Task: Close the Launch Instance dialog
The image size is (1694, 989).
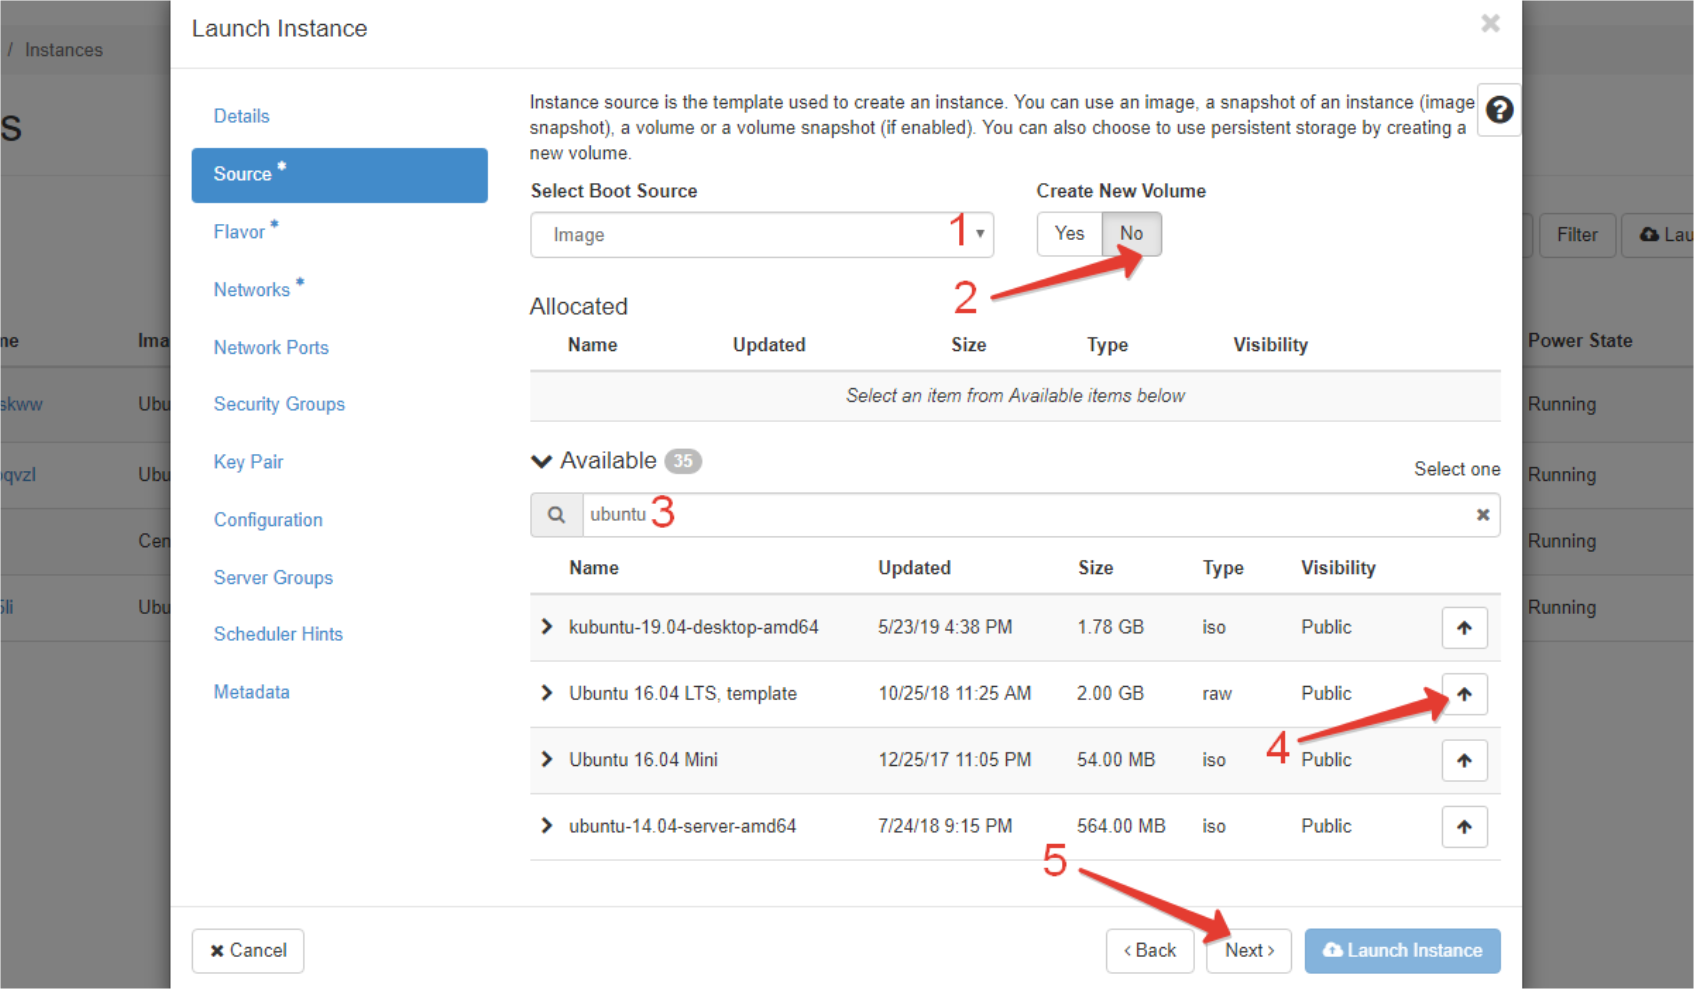Action: 1489,24
